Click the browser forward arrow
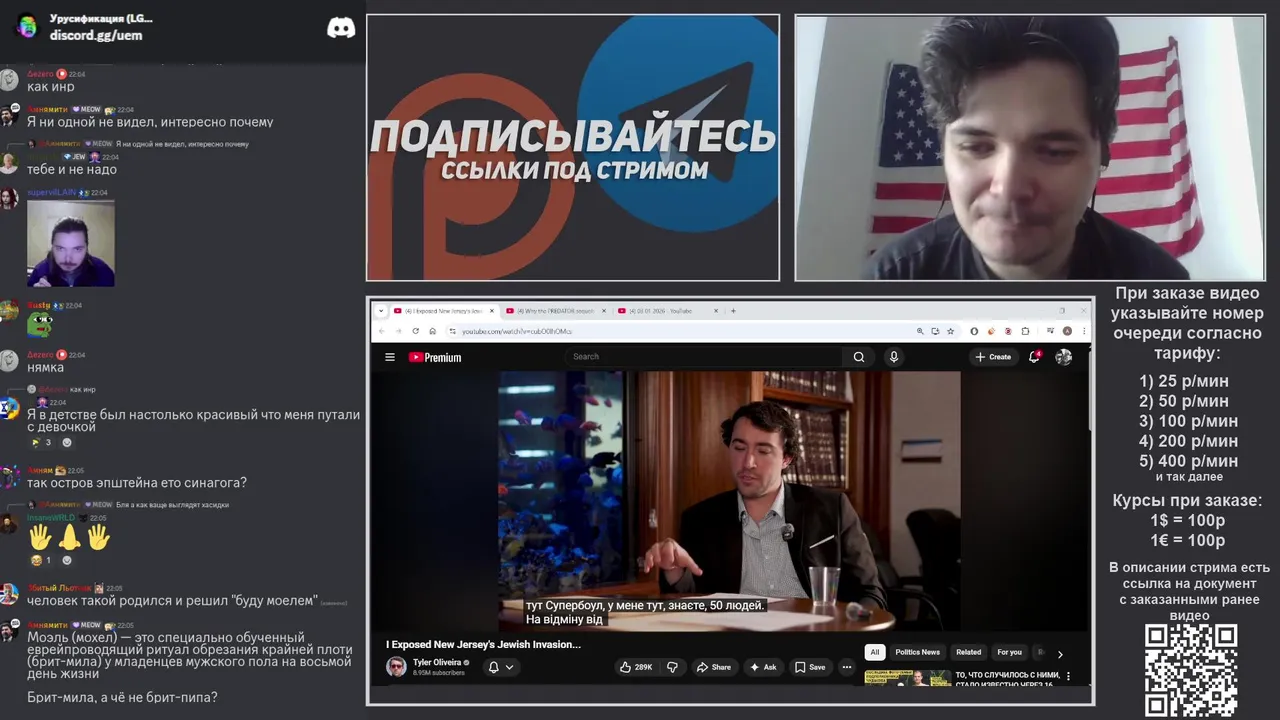1280x720 pixels. coord(399,331)
